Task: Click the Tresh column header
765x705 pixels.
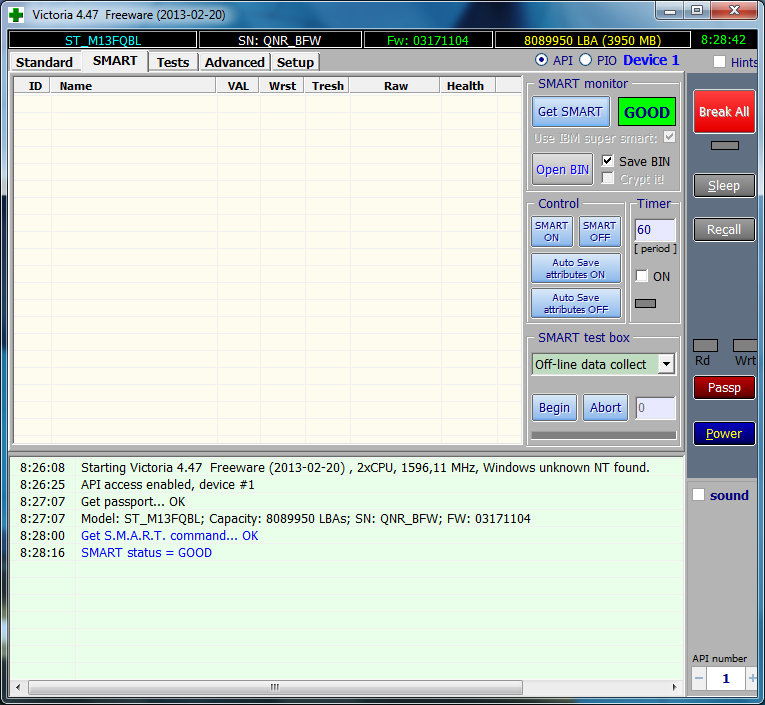Action: (x=327, y=85)
